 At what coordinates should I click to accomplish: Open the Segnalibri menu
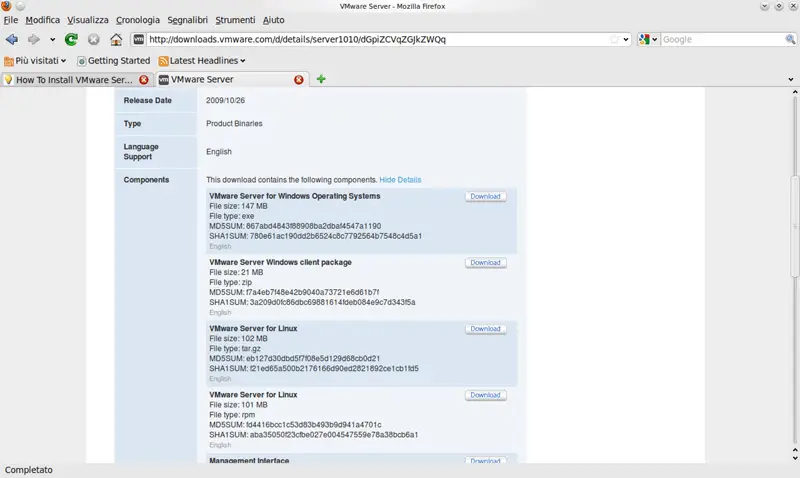coord(187,20)
